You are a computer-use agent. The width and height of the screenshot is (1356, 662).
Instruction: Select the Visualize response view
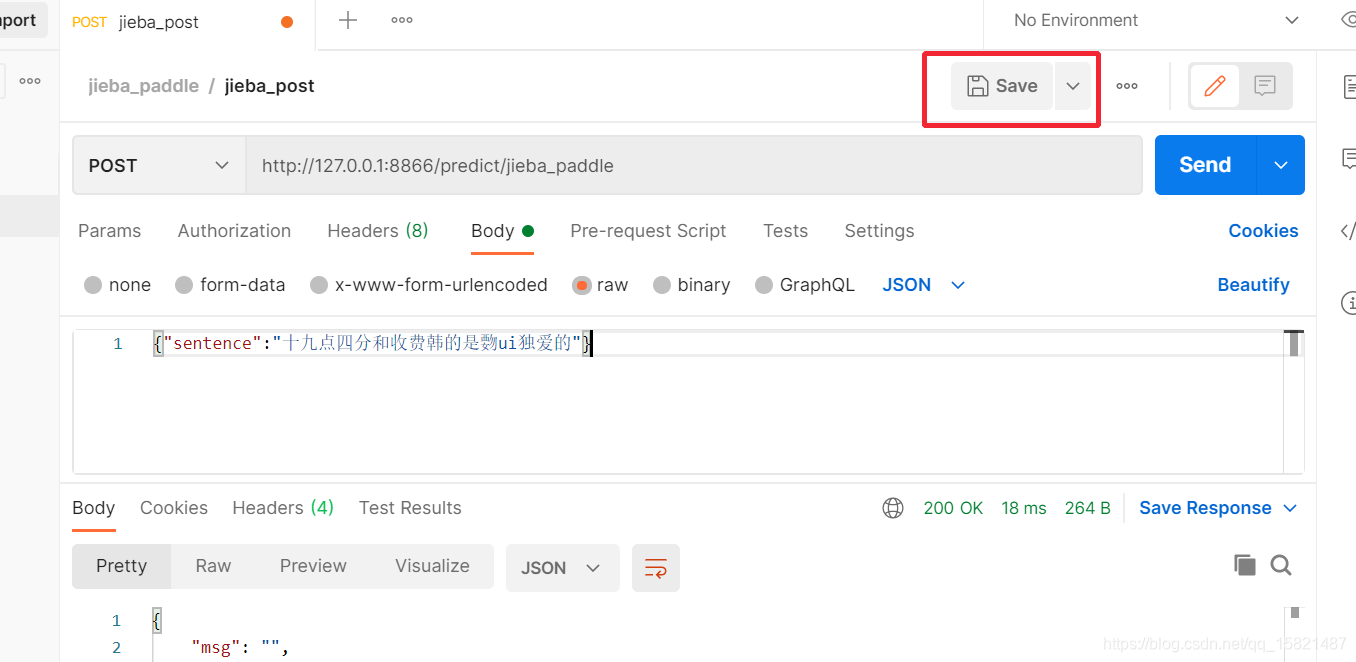click(432, 566)
